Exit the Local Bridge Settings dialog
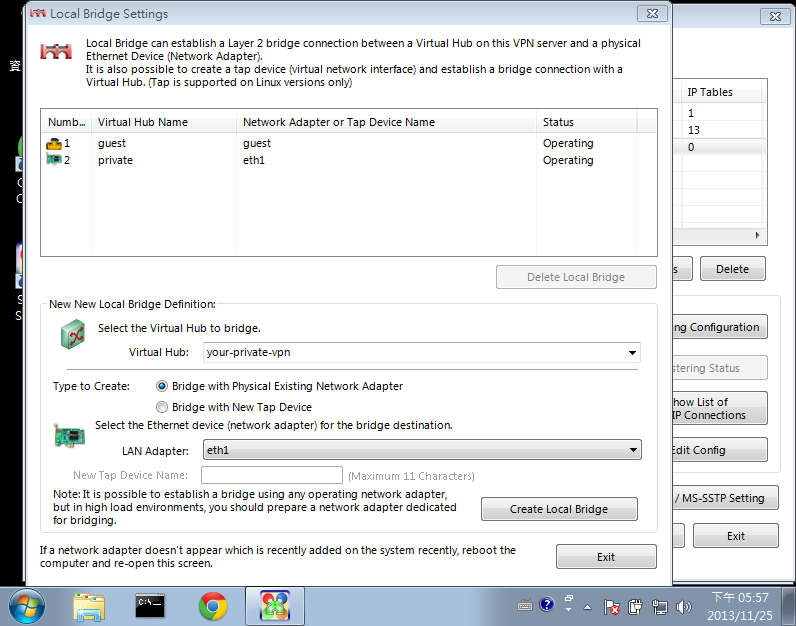Image resolution: width=796 pixels, height=626 pixels. click(x=606, y=557)
